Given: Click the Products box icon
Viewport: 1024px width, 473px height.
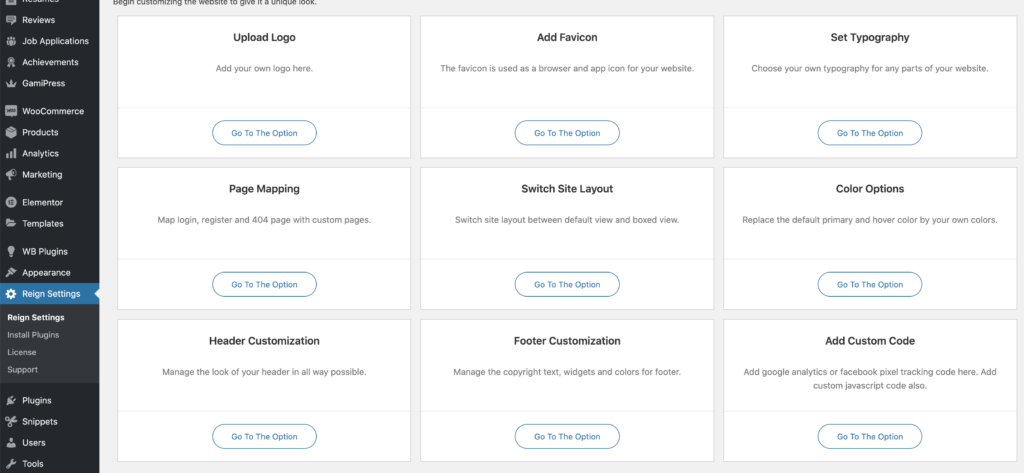Looking at the screenshot, I should coord(11,132).
